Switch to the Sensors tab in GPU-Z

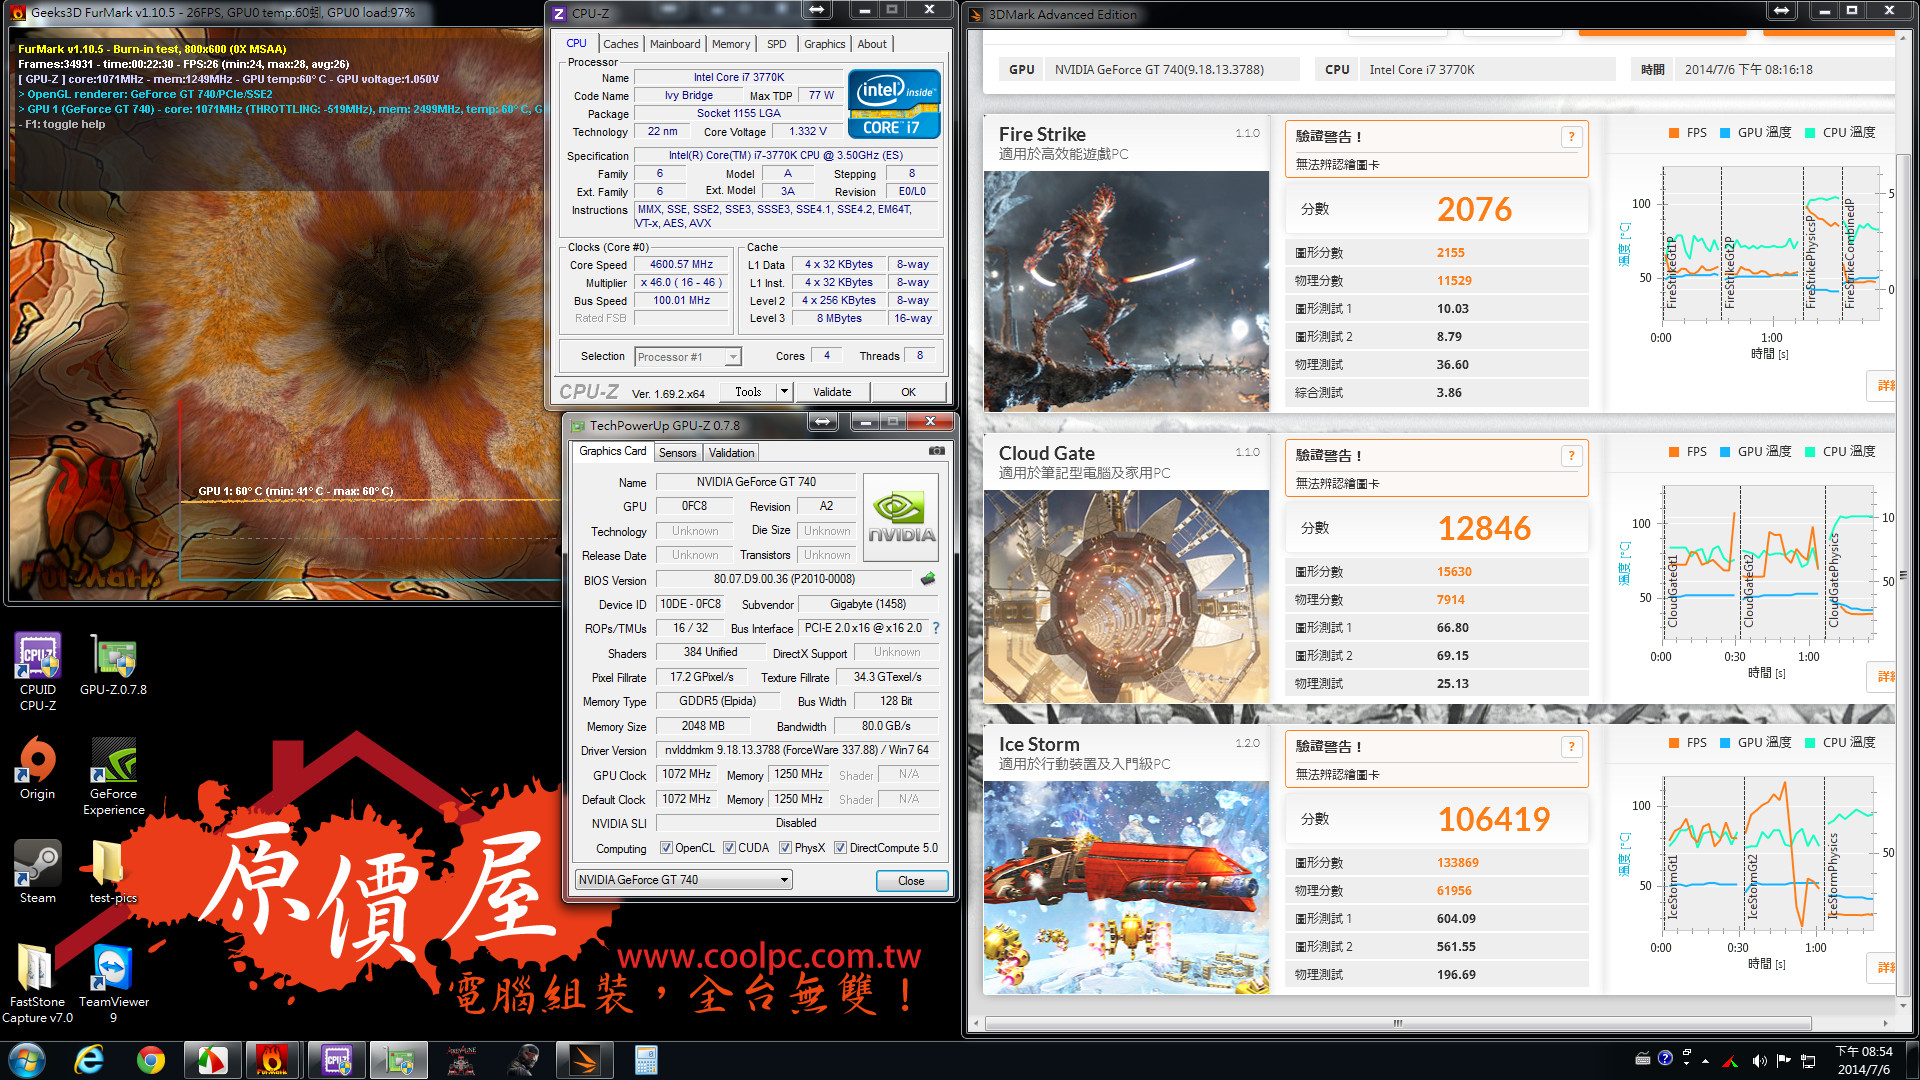[x=677, y=453]
